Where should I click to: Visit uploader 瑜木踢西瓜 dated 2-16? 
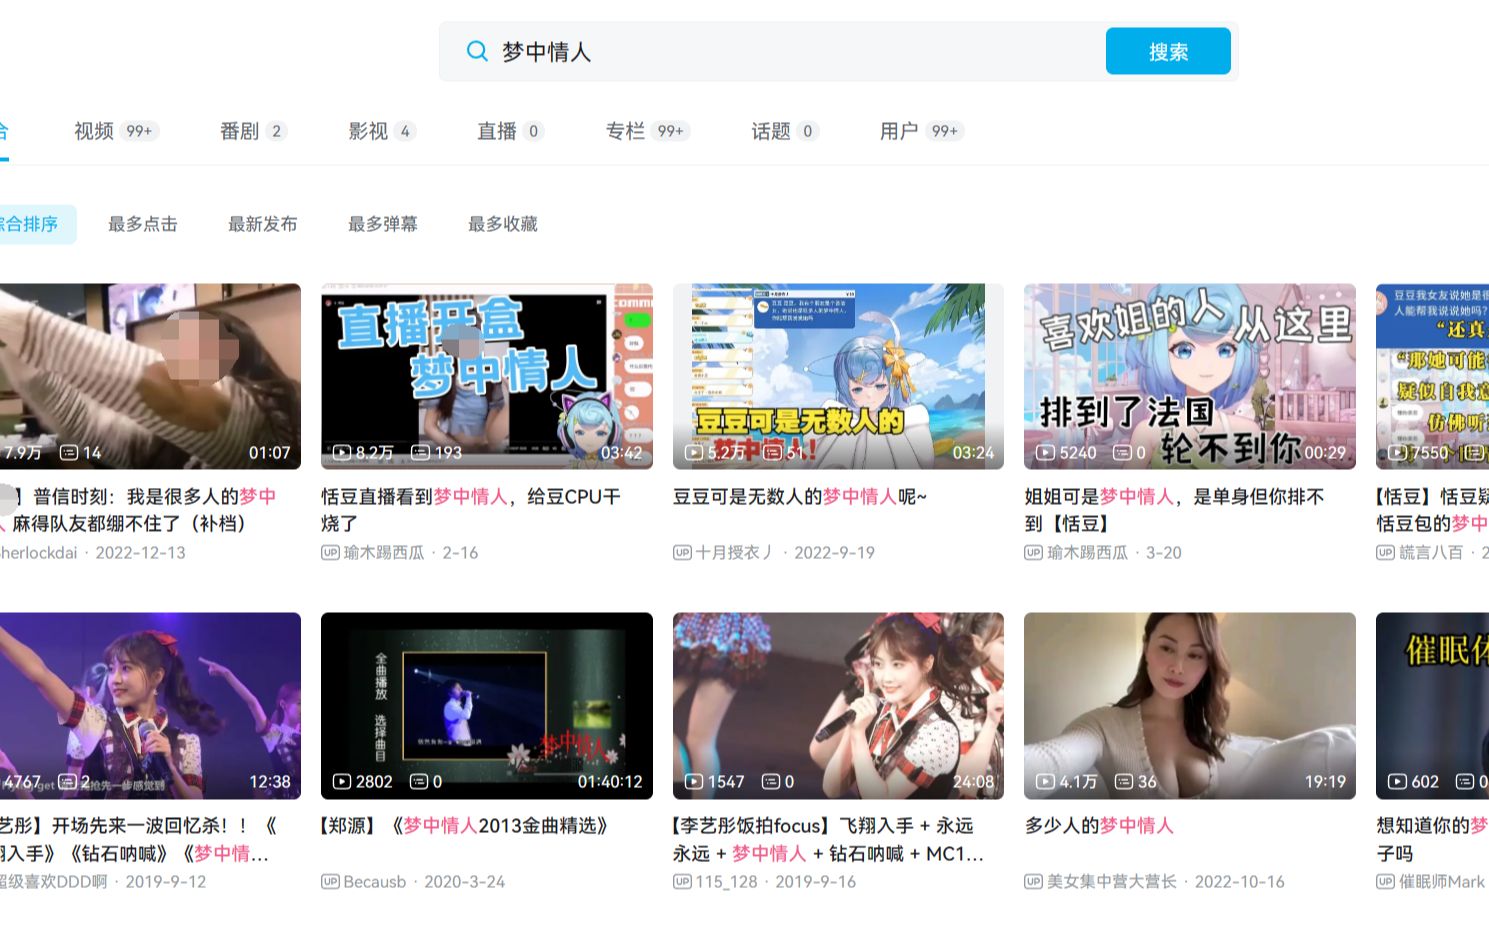click(x=384, y=553)
